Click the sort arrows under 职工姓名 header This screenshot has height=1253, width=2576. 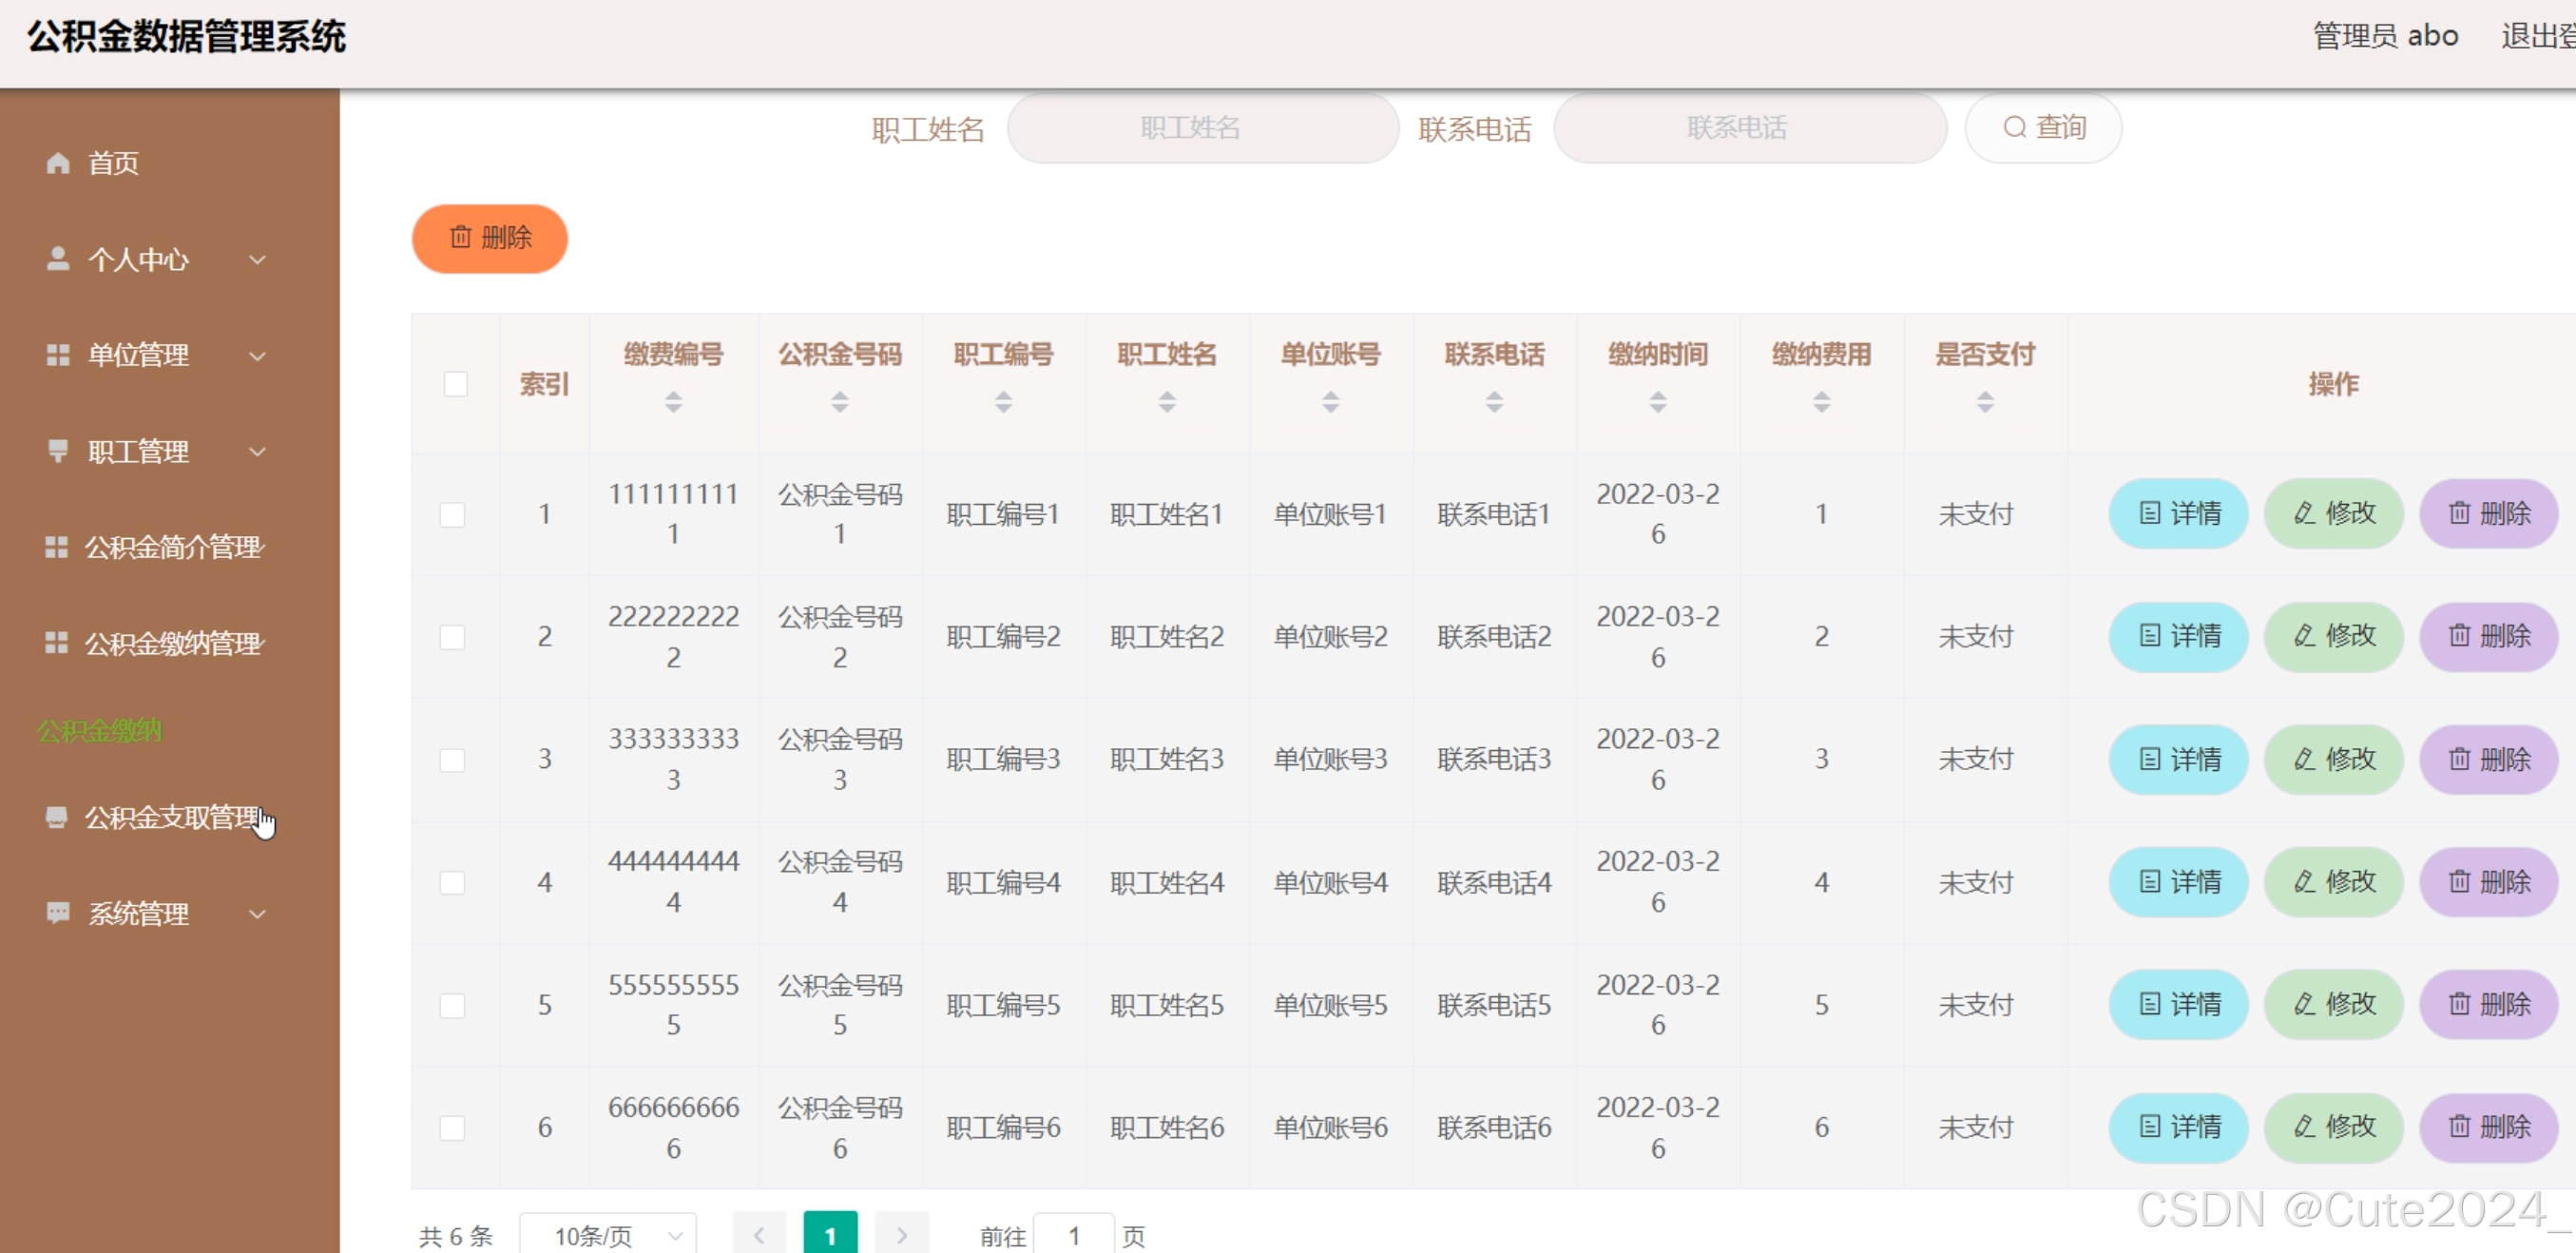coord(1166,402)
